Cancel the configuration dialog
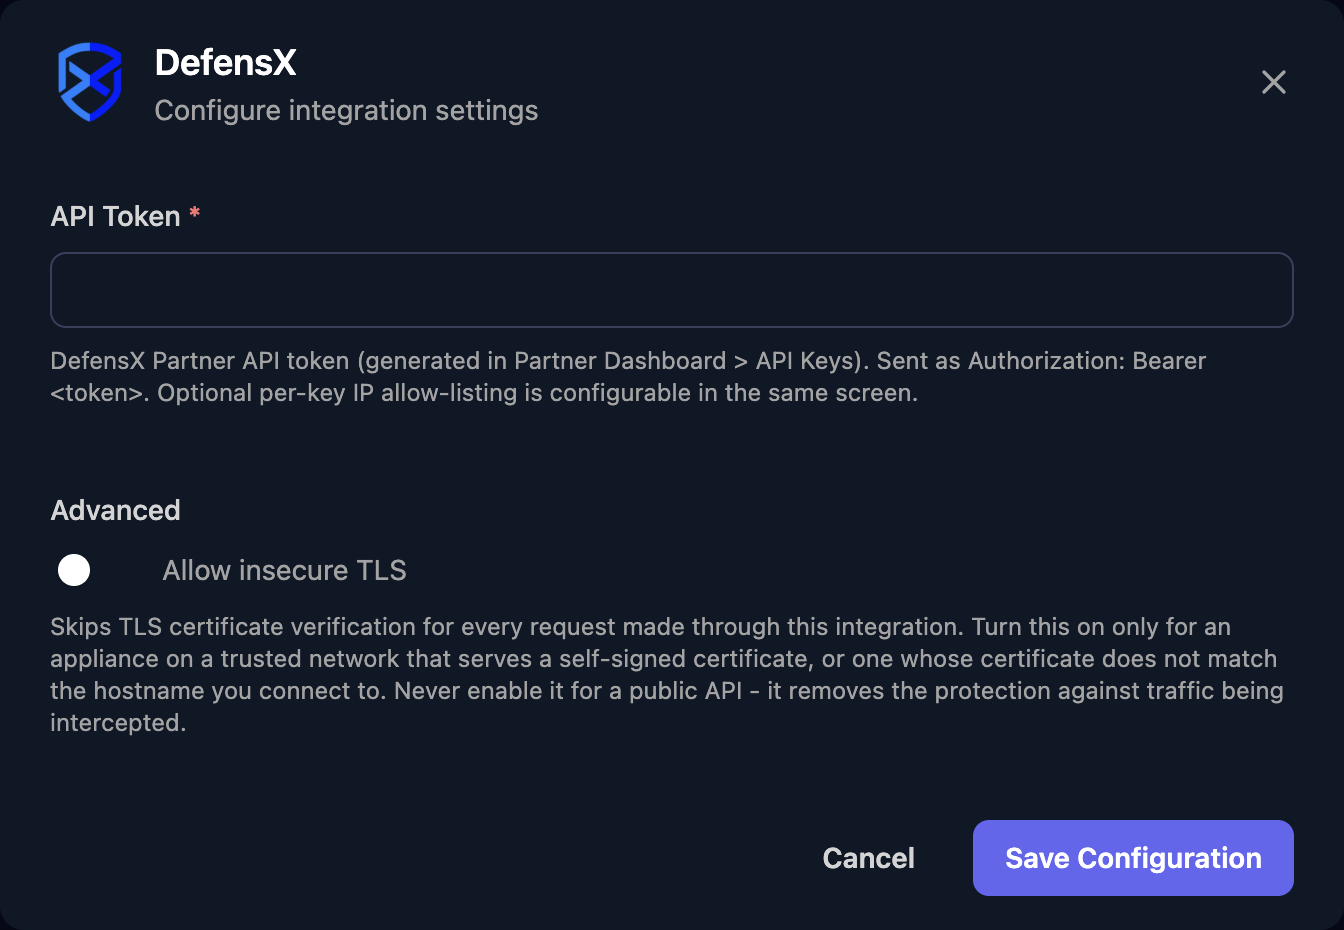This screenshot has width=1344, height=930. 868,858
